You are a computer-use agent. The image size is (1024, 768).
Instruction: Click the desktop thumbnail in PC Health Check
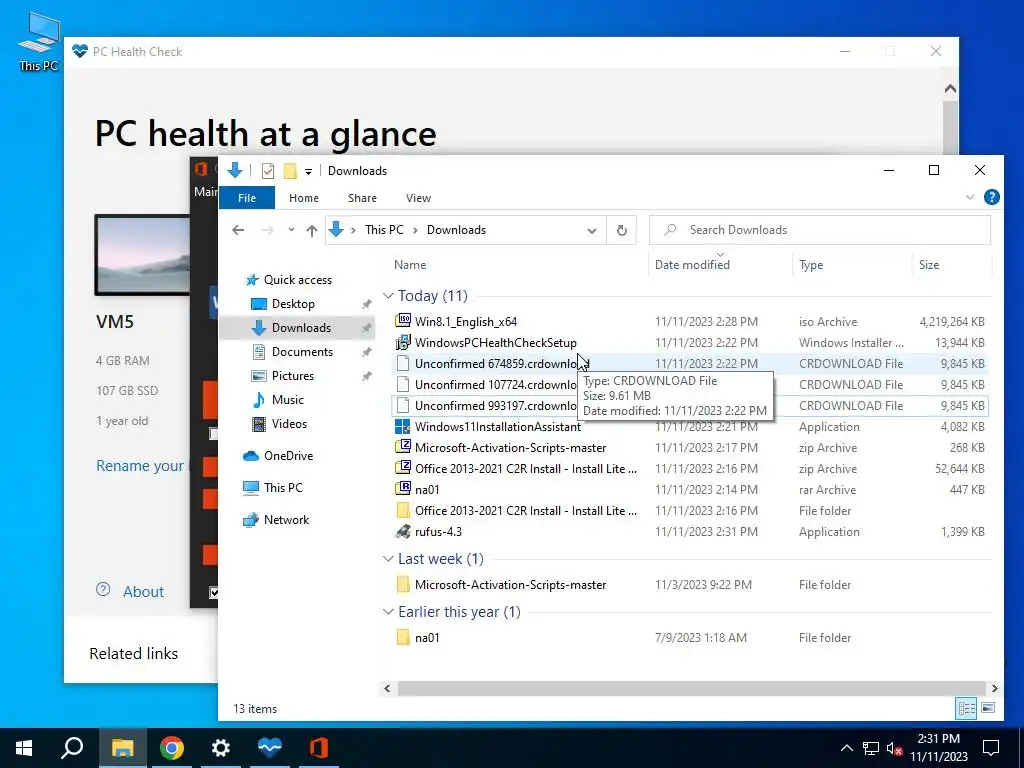(142, 255)
